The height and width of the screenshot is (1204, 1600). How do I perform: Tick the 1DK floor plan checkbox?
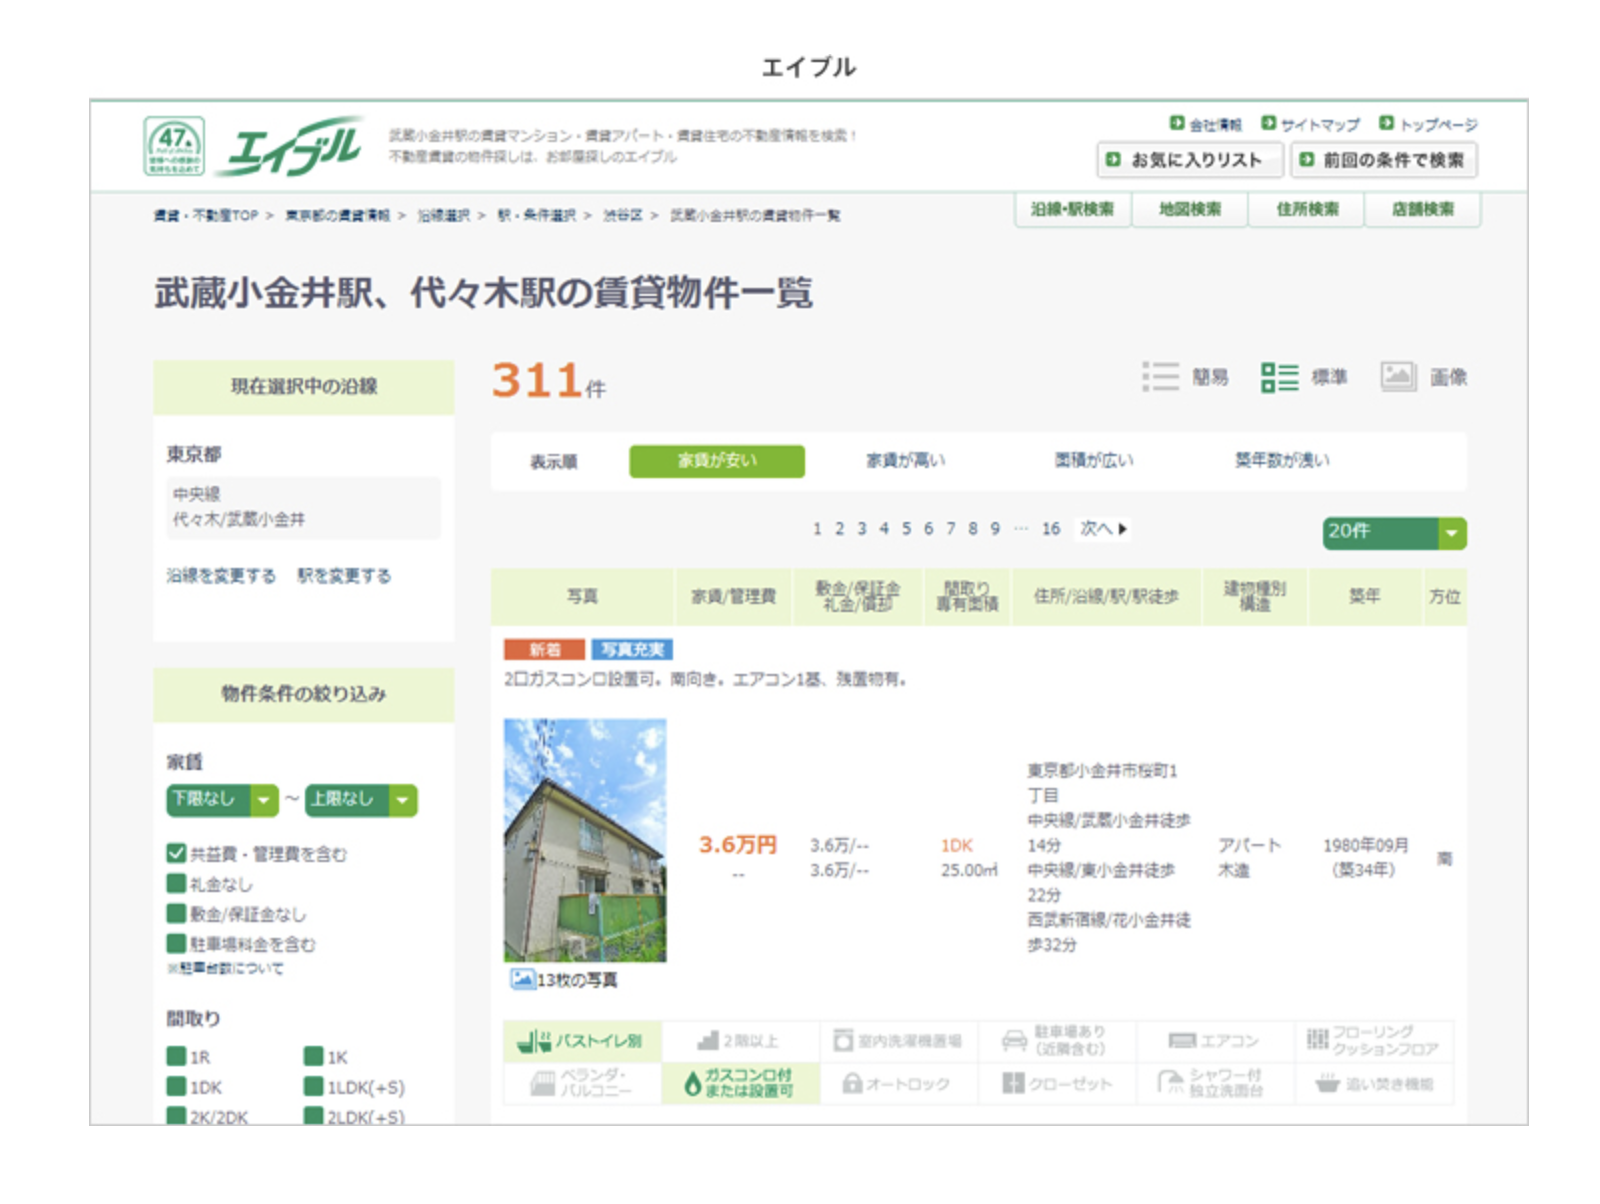pos(176,1087)
